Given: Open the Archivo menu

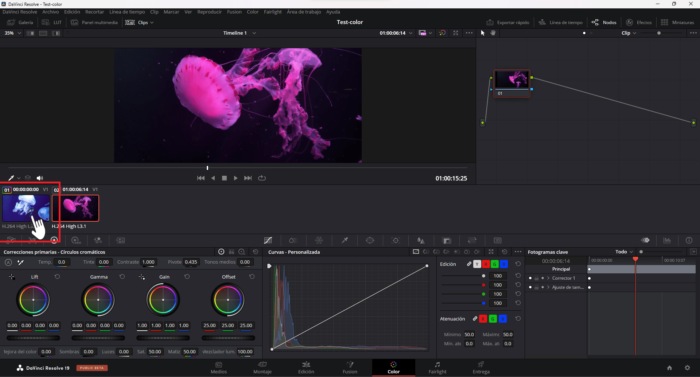Looking at the screenshot, I should point(50,12).
